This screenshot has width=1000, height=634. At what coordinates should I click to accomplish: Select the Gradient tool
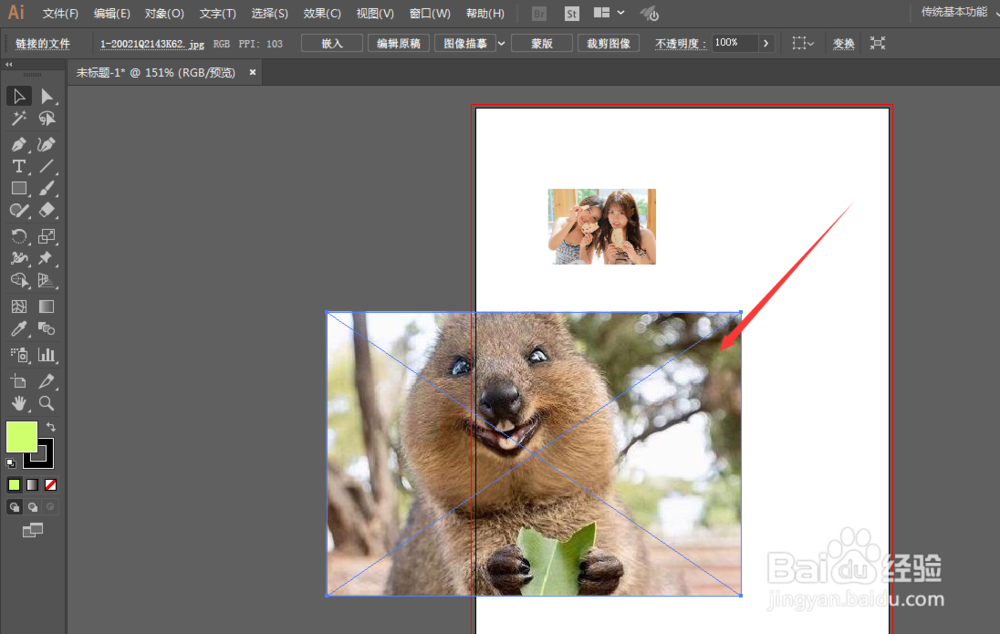coord(46,305)
